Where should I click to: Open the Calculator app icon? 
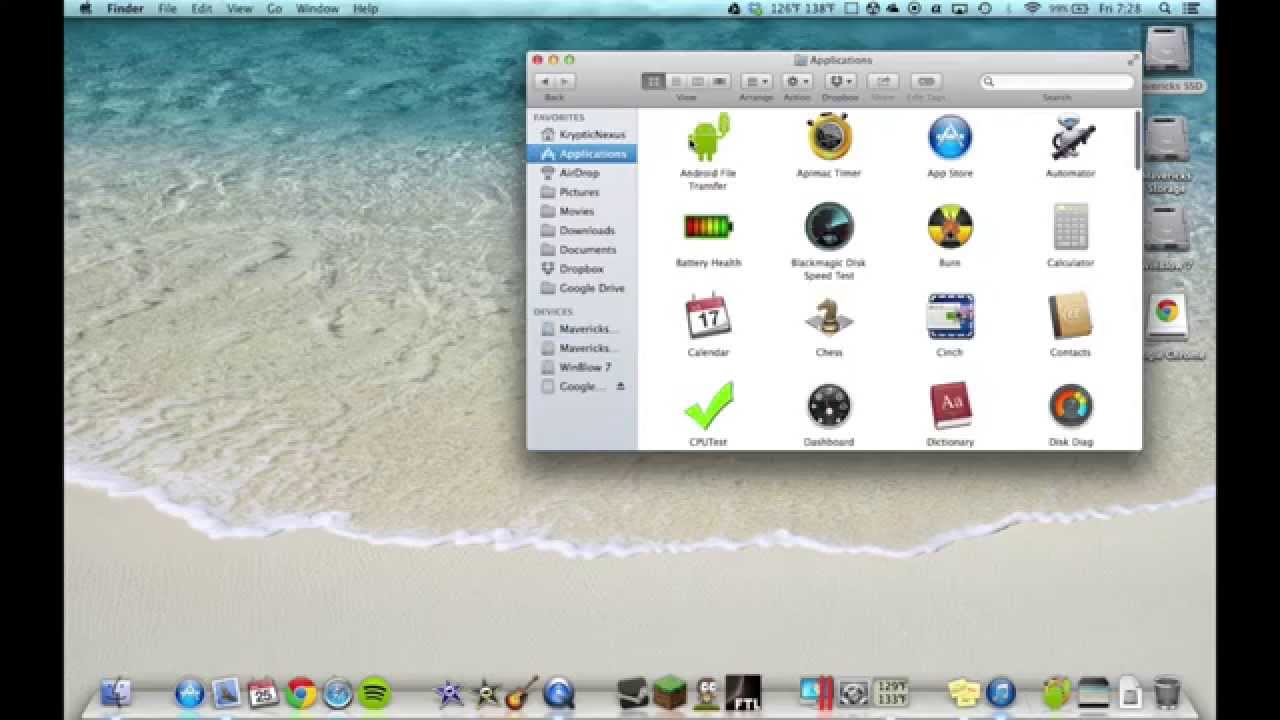pos(1071,227)
